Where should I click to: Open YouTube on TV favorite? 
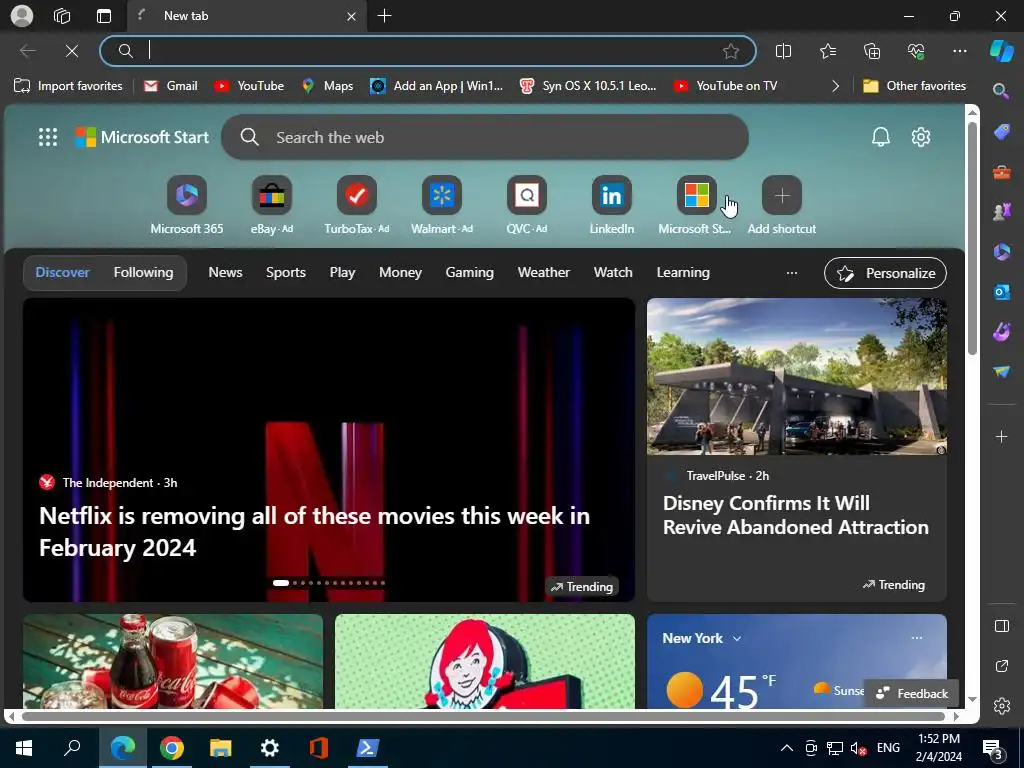(726, 86)
